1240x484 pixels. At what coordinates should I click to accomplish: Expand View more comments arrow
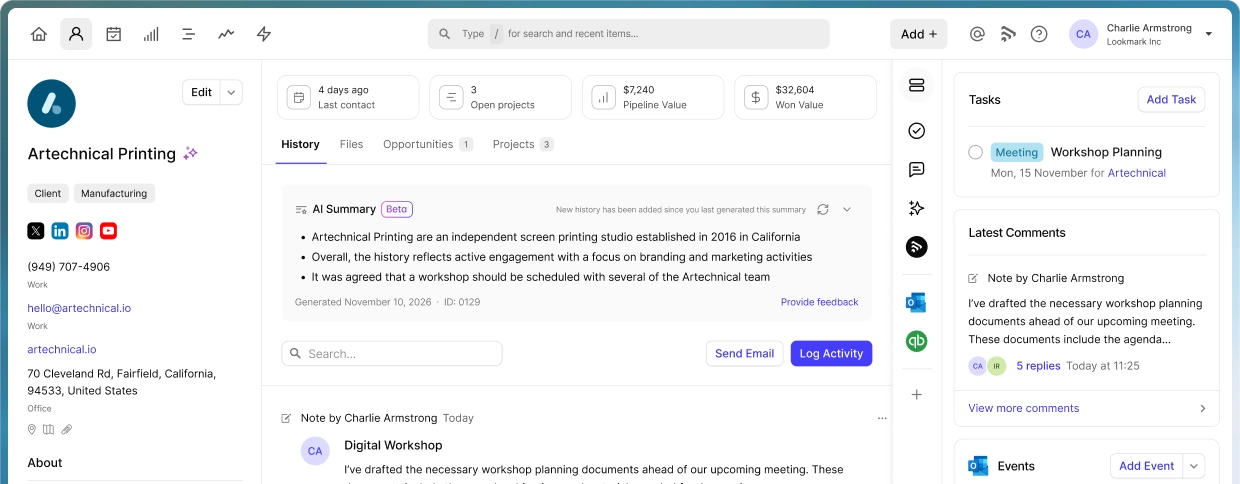[x=1202, y=408]
